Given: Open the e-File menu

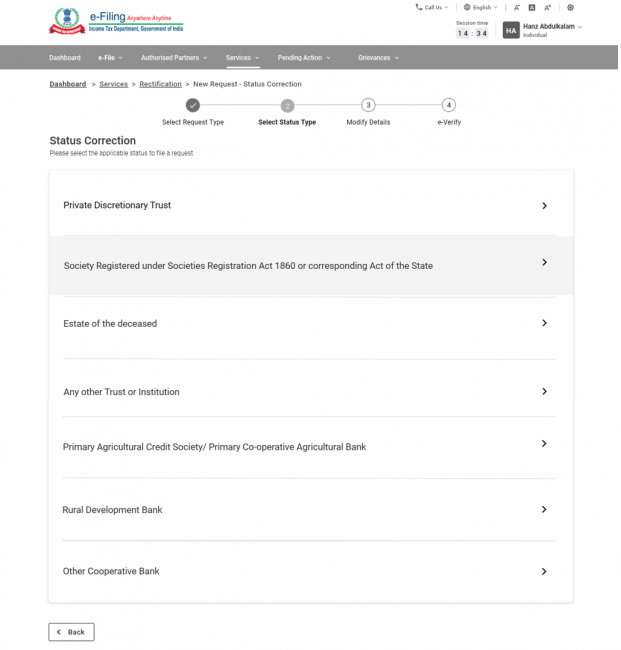Looking at the screenshot, I should pos(111,58).
